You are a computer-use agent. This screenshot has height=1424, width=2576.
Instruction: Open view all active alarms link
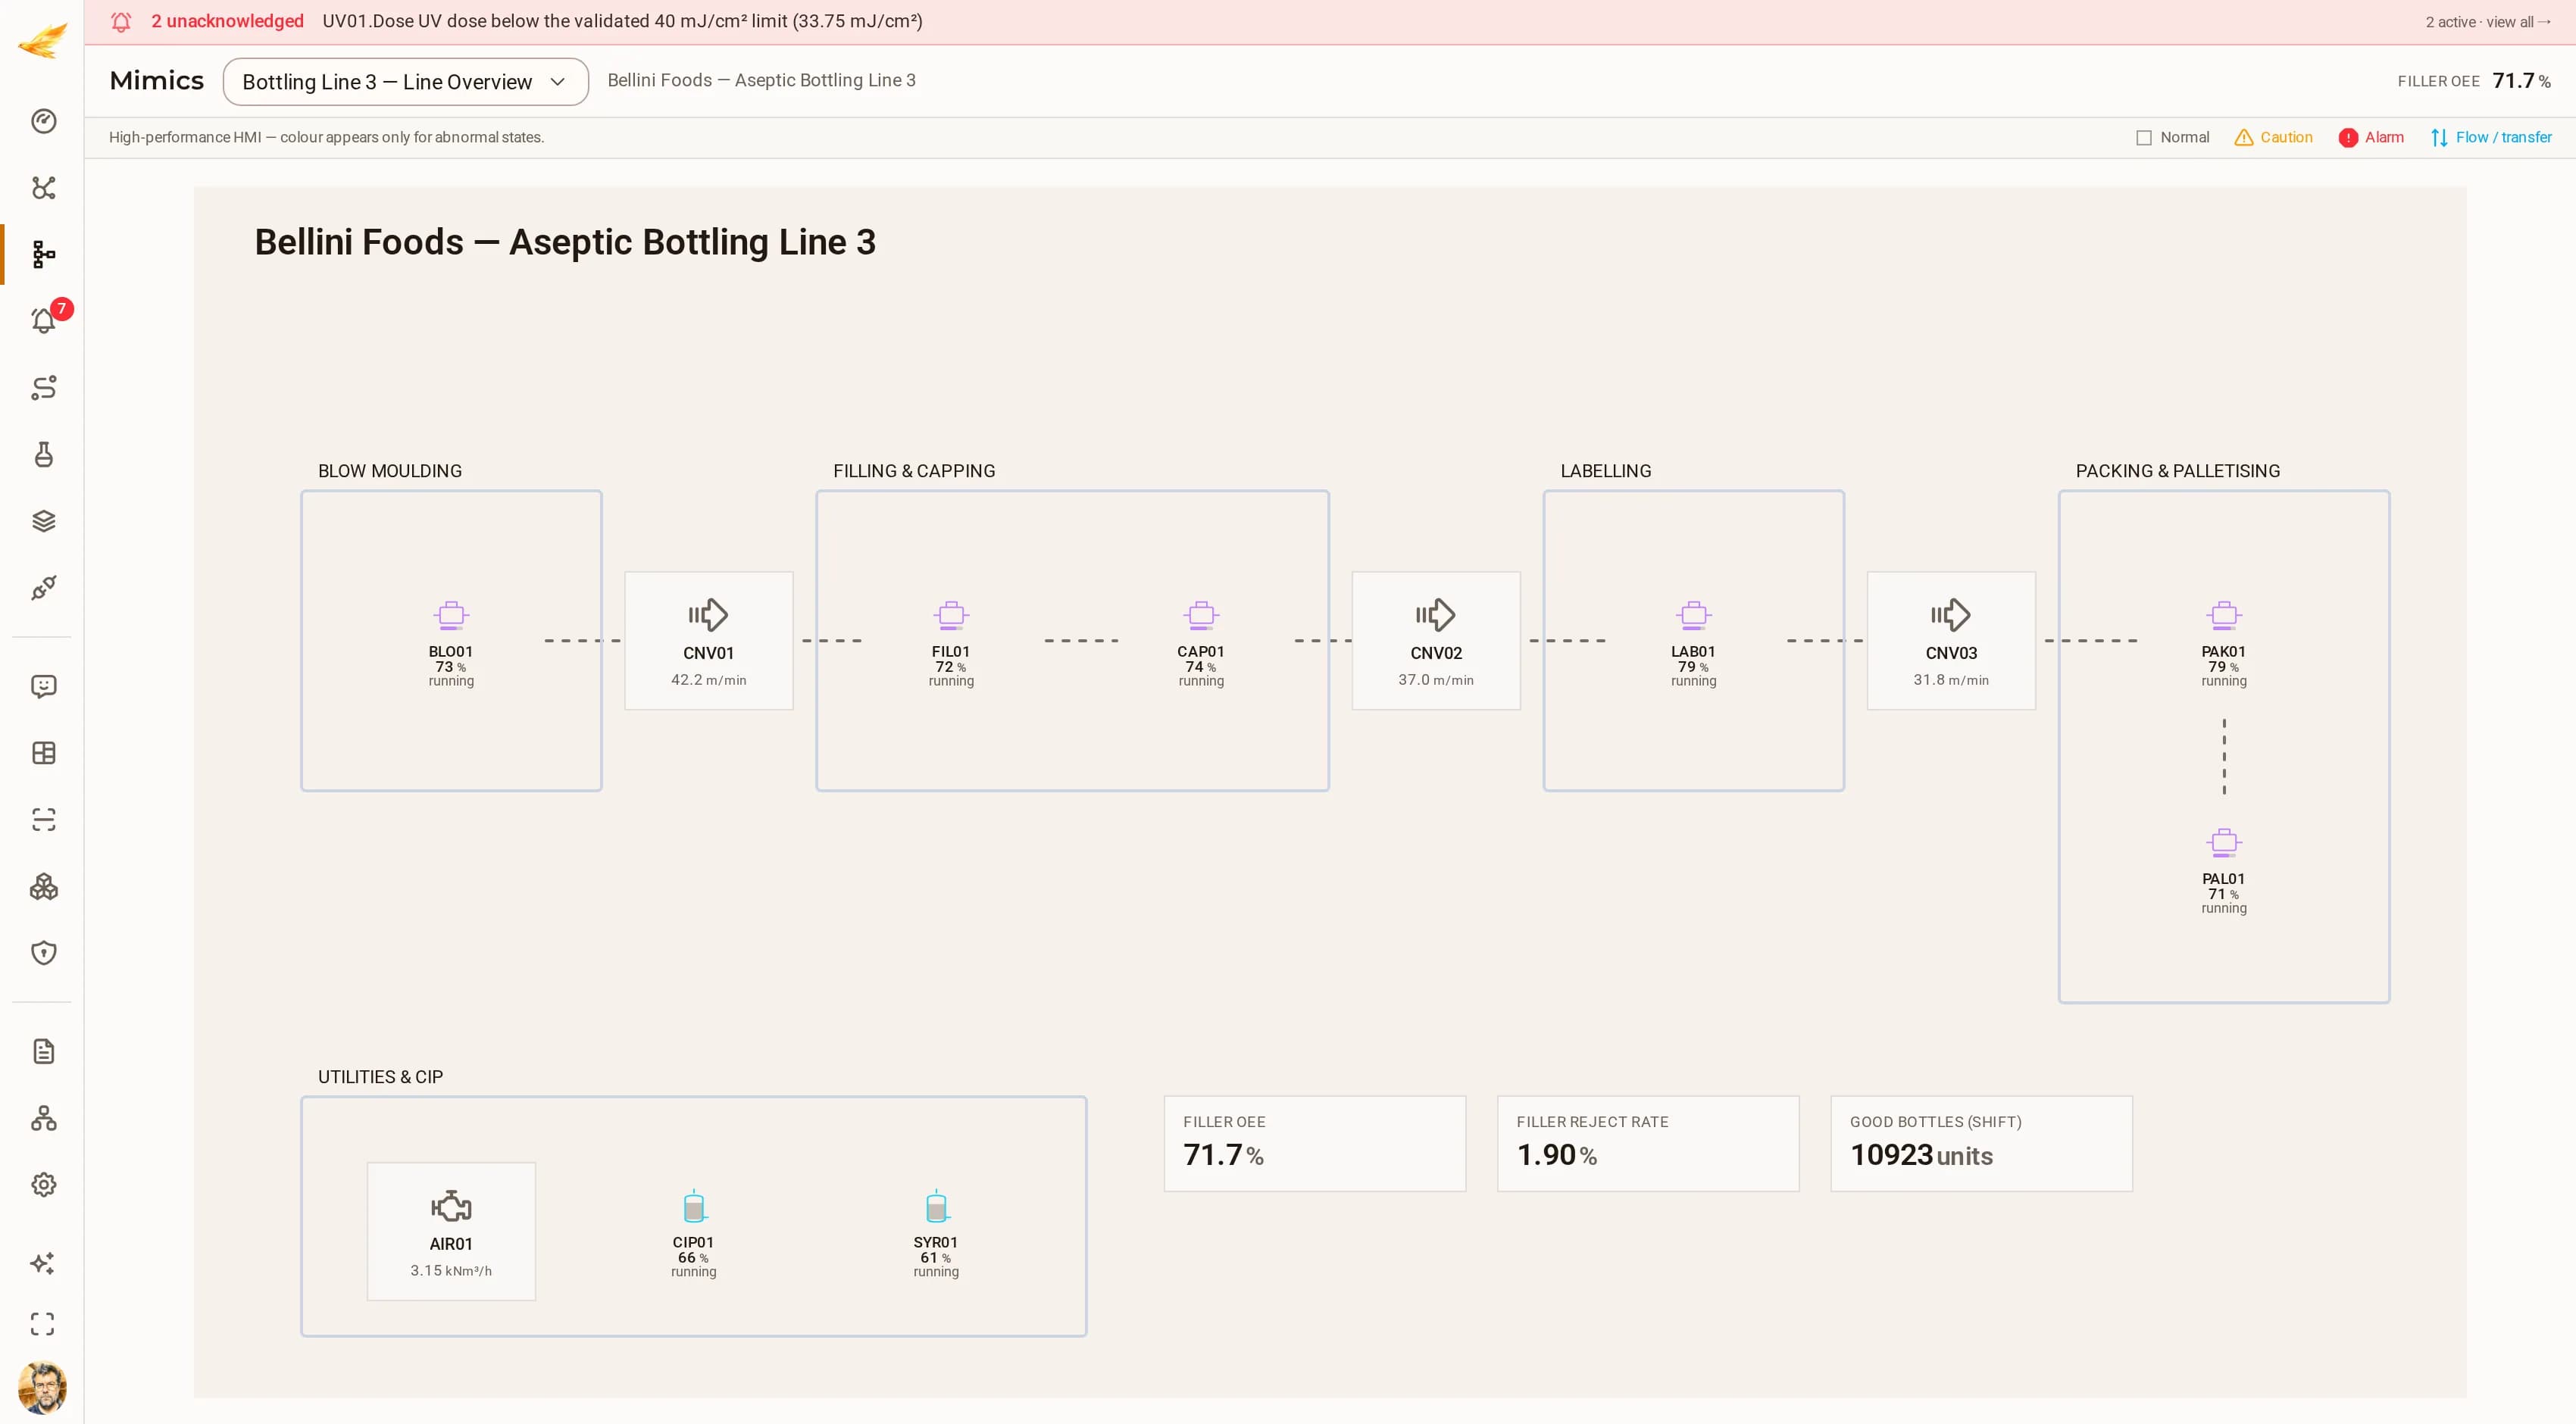(2488, 22)
